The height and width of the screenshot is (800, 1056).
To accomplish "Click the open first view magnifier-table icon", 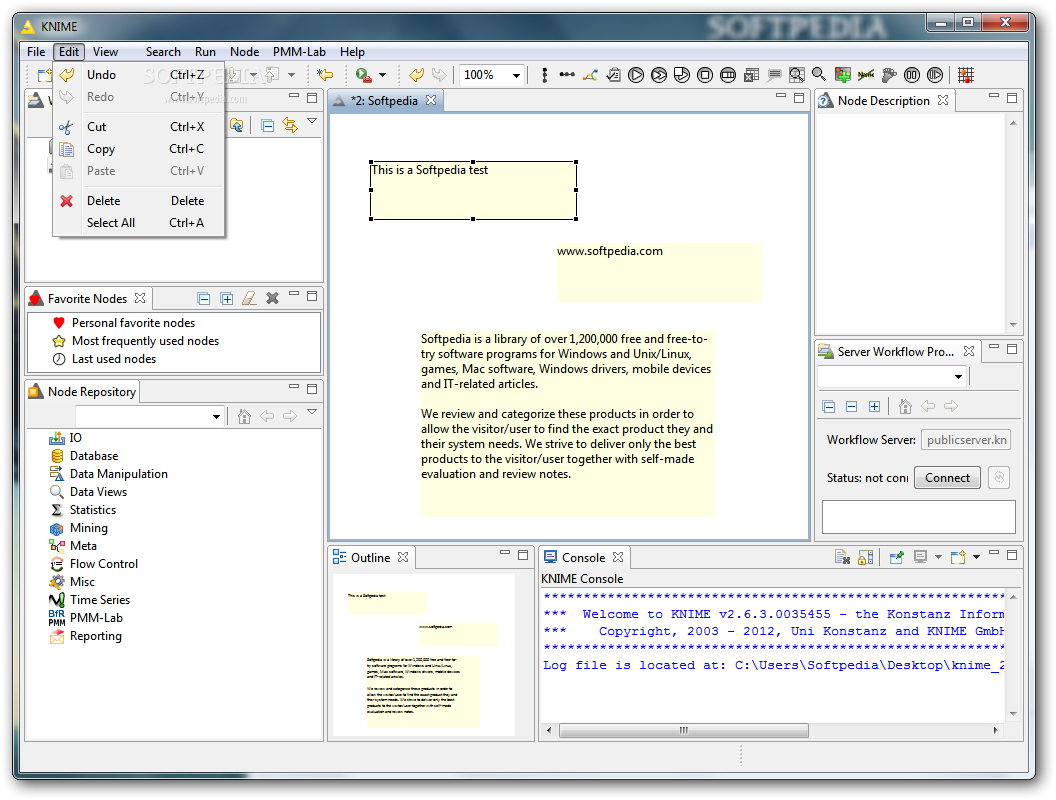I will 797,75.
